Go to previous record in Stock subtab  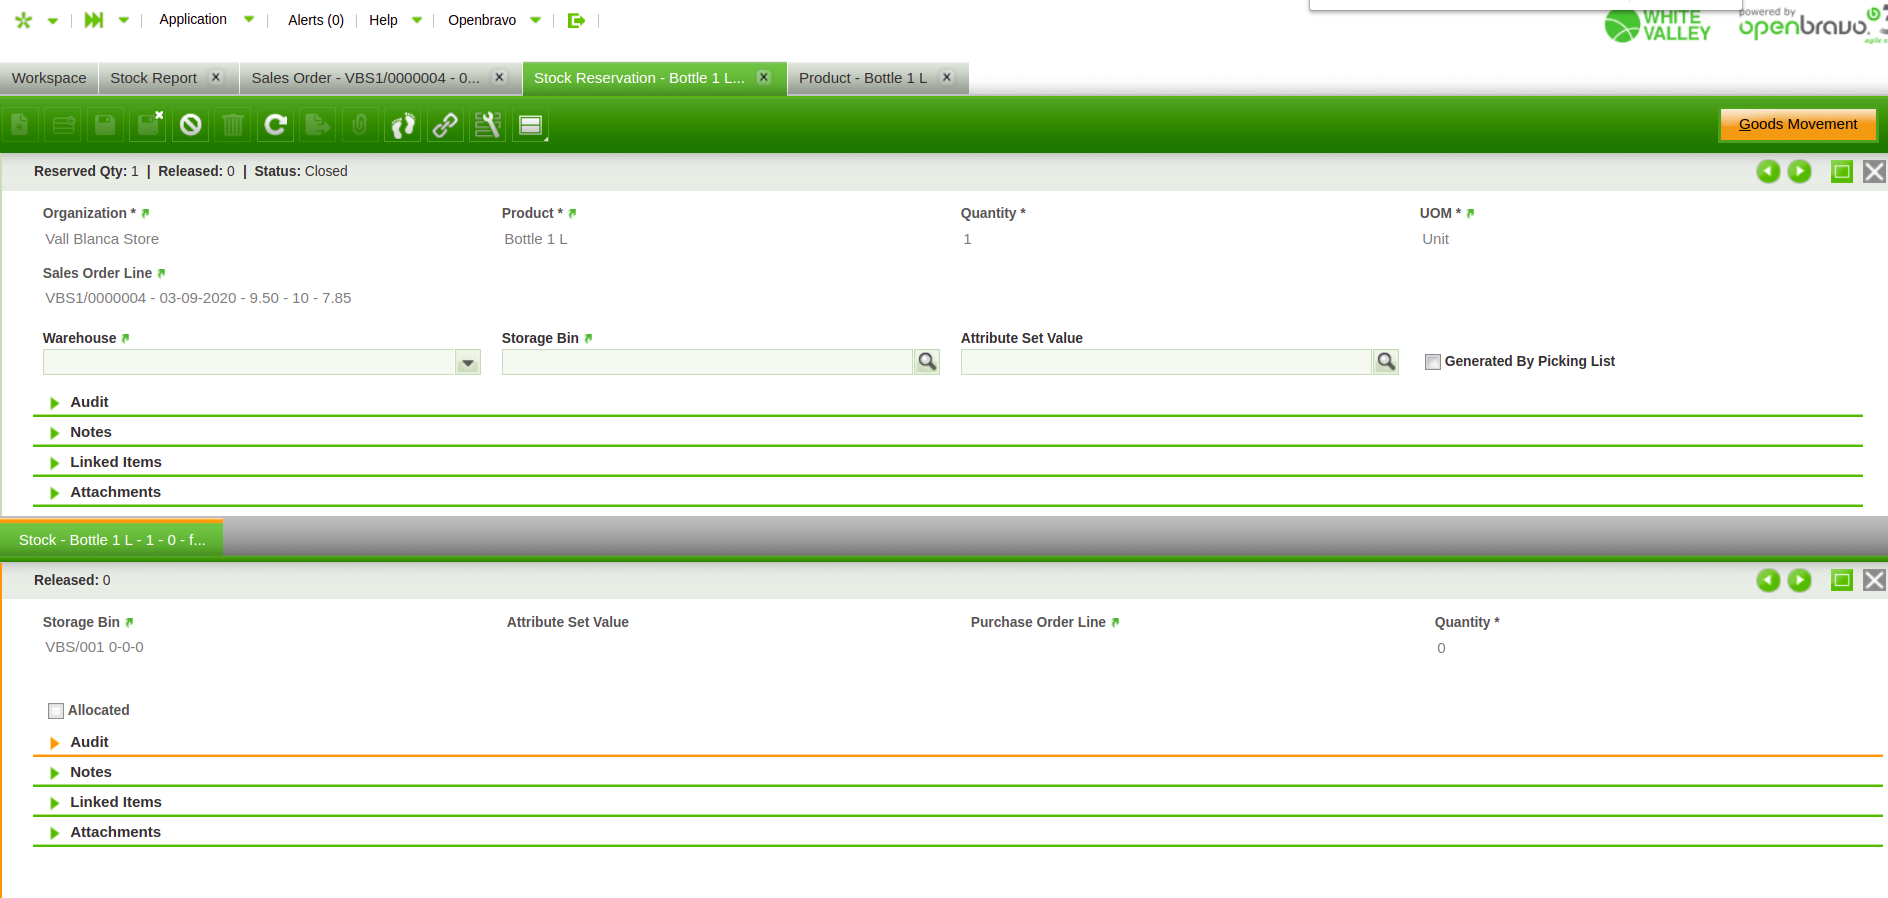pyautogui.click(x=1768, y=581)
